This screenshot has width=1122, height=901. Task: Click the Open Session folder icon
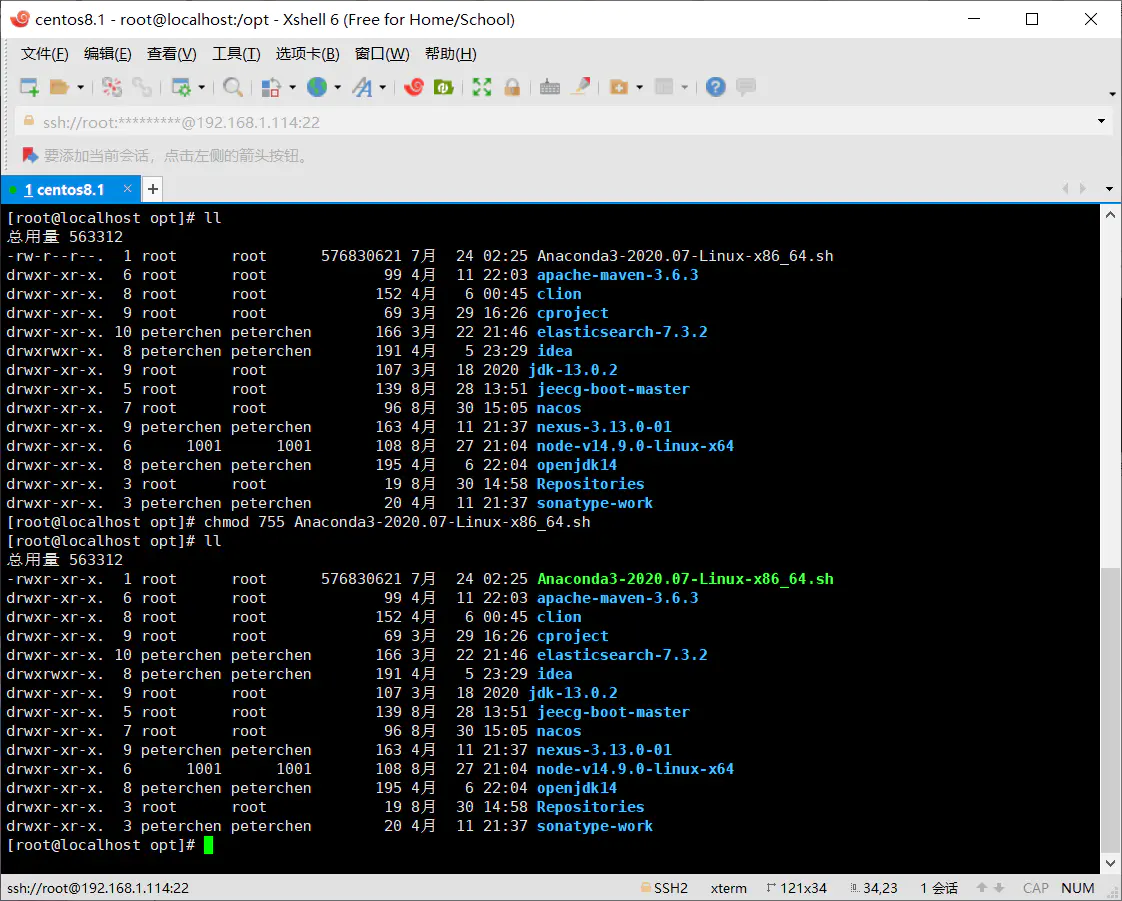[x=59, y=88]
